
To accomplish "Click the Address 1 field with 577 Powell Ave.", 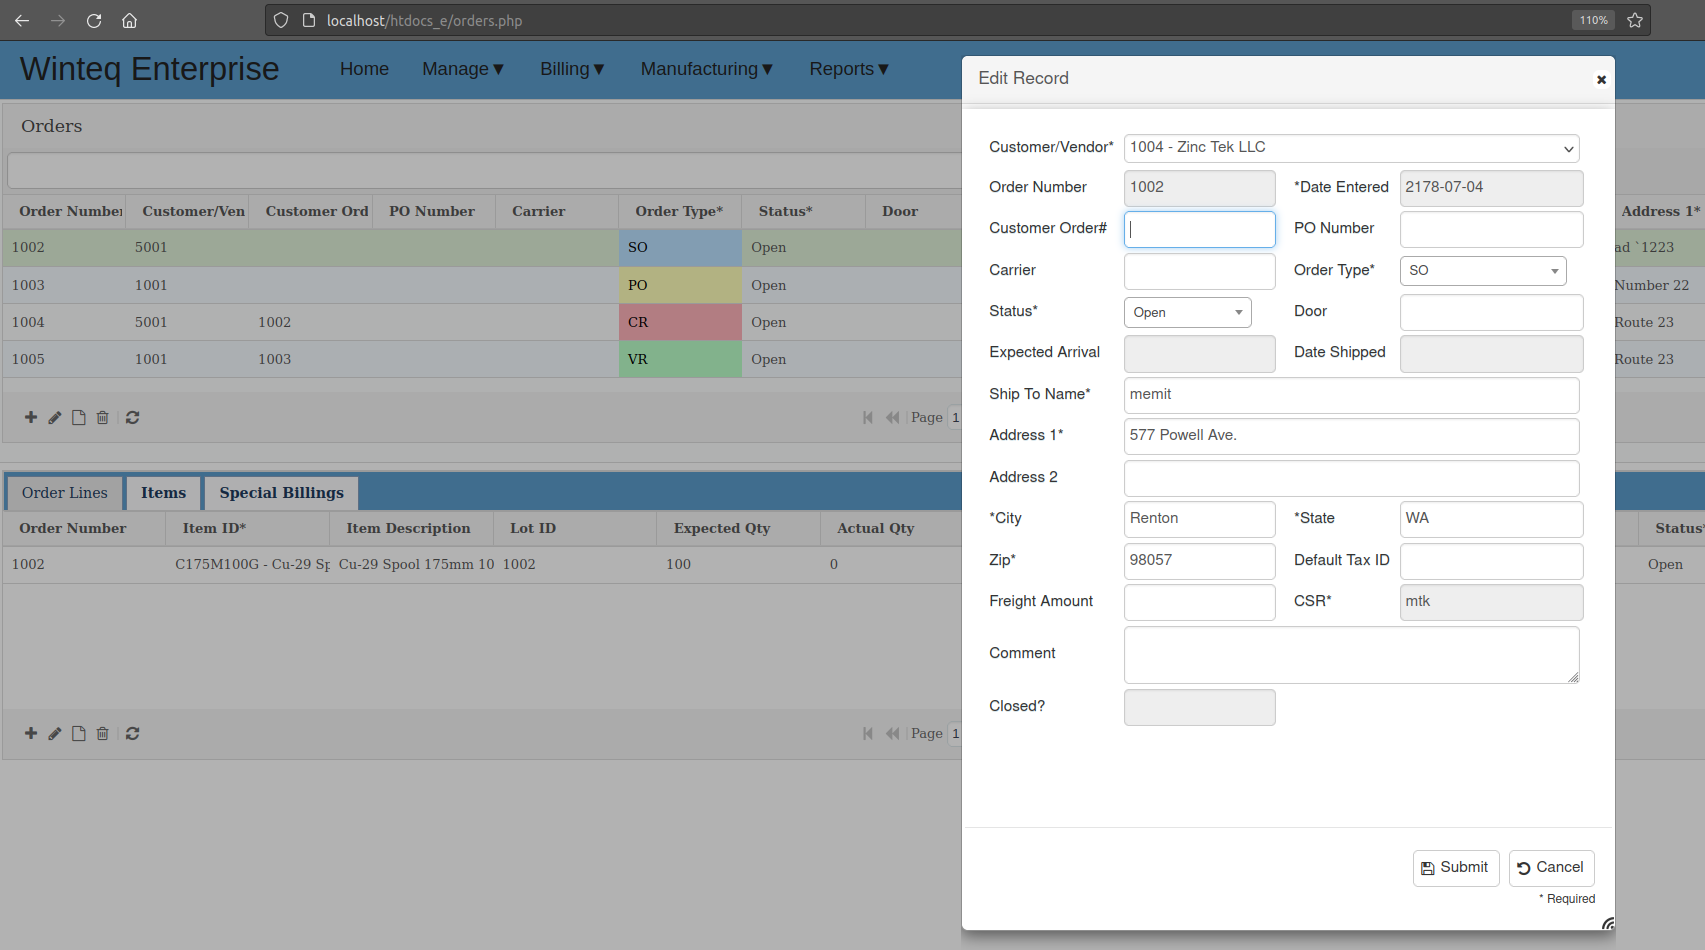I will (x=1351, y=436).
